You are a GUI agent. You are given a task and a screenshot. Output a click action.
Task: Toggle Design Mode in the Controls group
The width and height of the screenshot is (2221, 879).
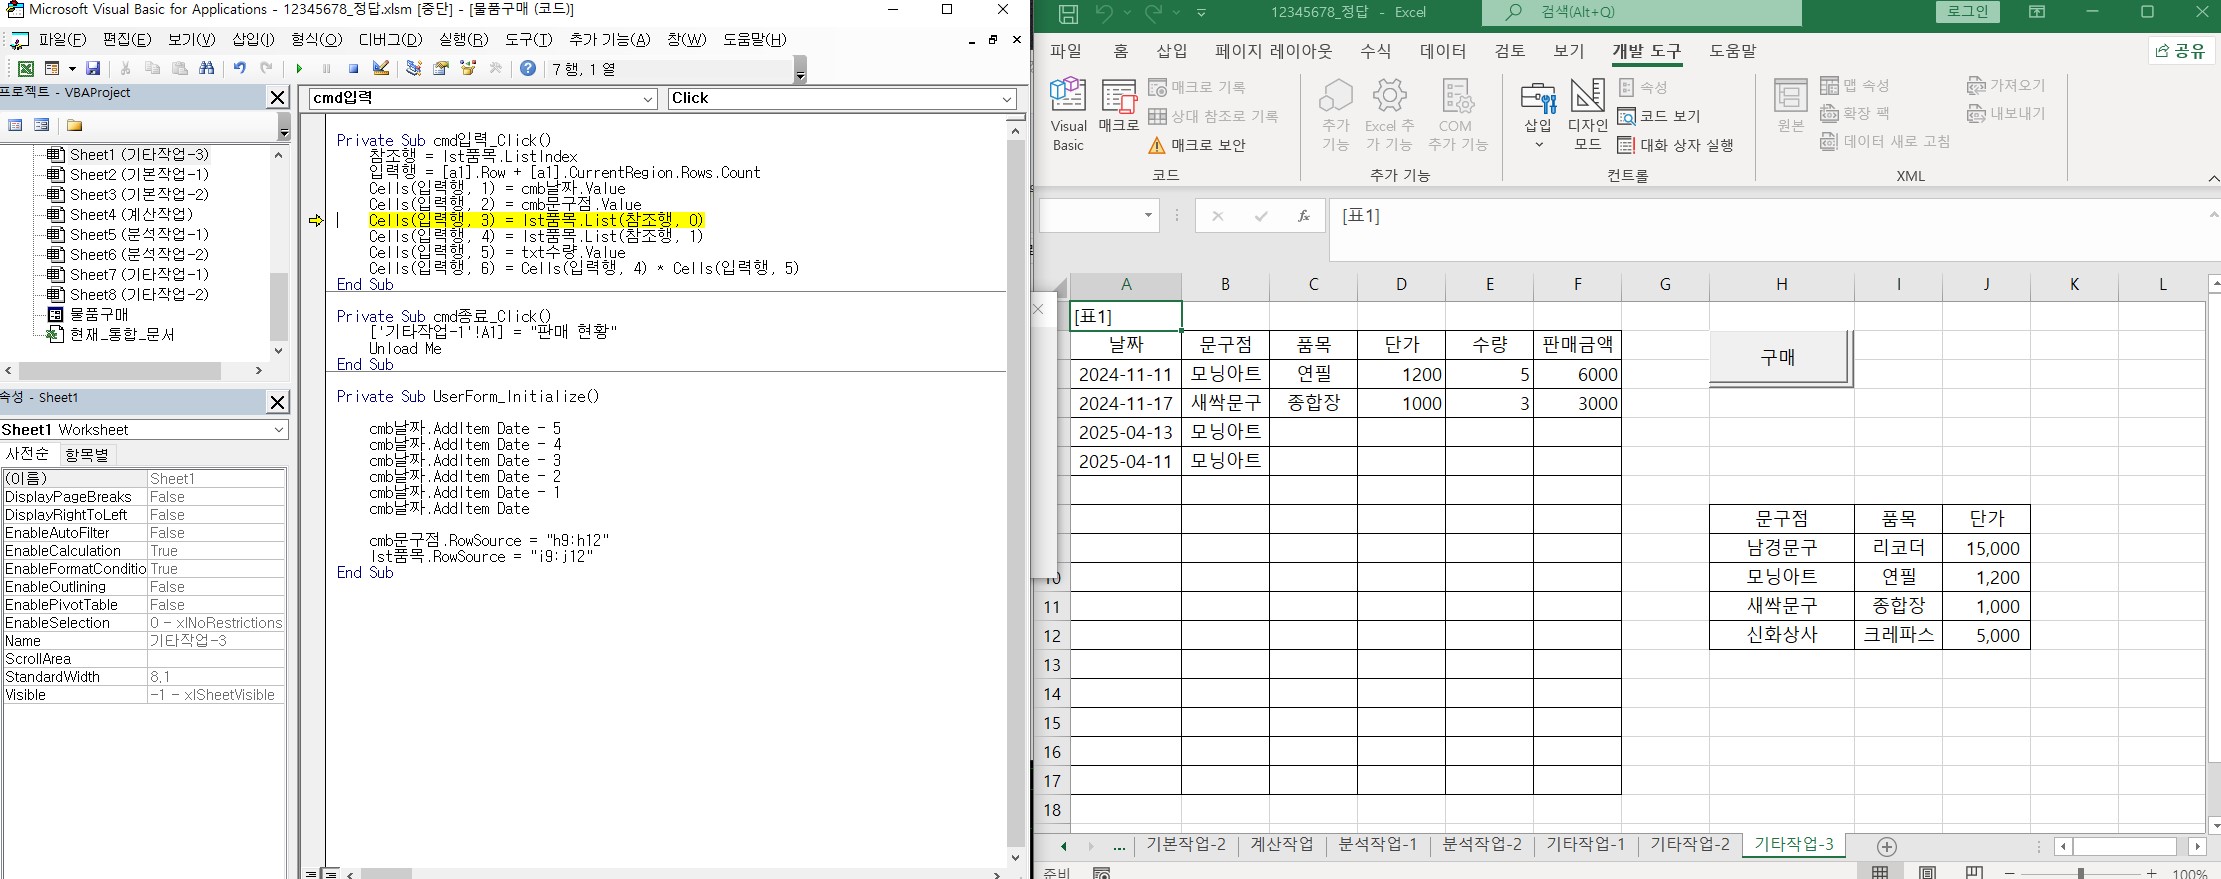pos(1587,114)
